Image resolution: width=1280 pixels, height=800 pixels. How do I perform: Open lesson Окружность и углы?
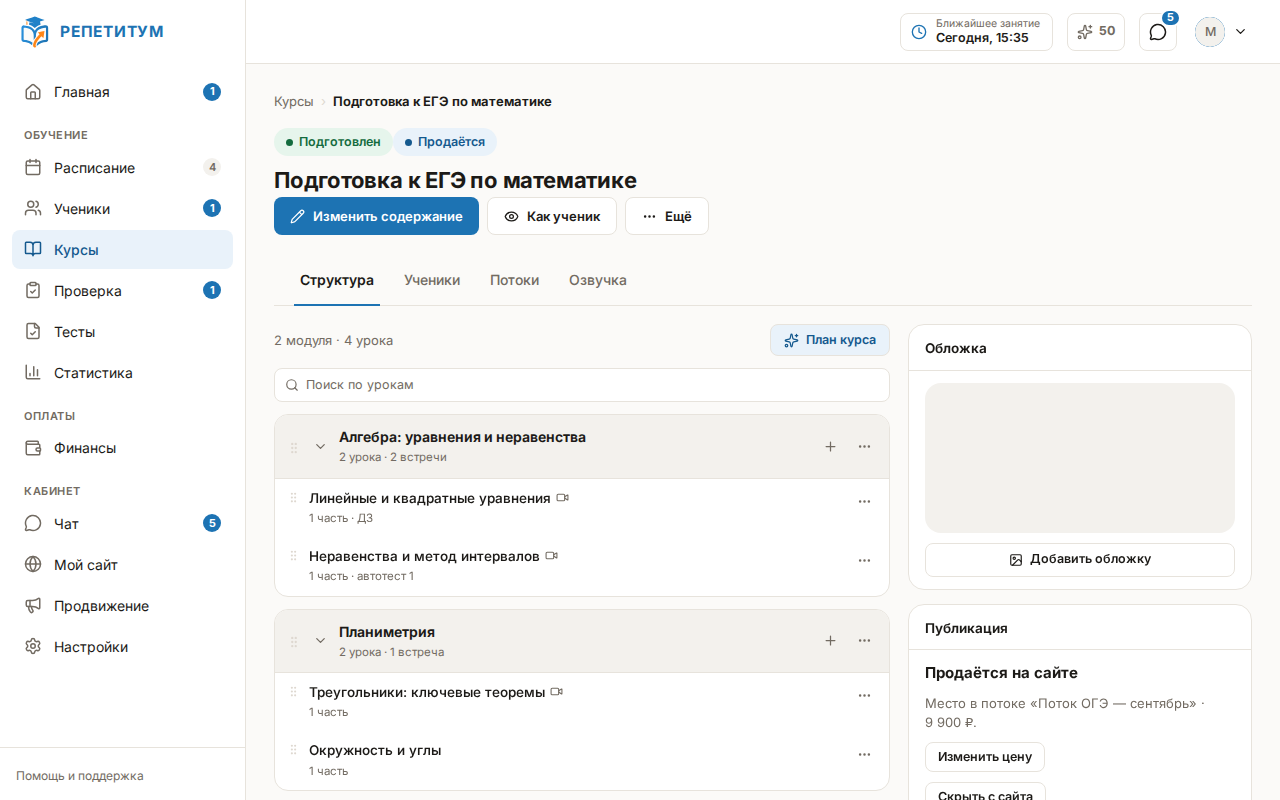tap(375, 750)
